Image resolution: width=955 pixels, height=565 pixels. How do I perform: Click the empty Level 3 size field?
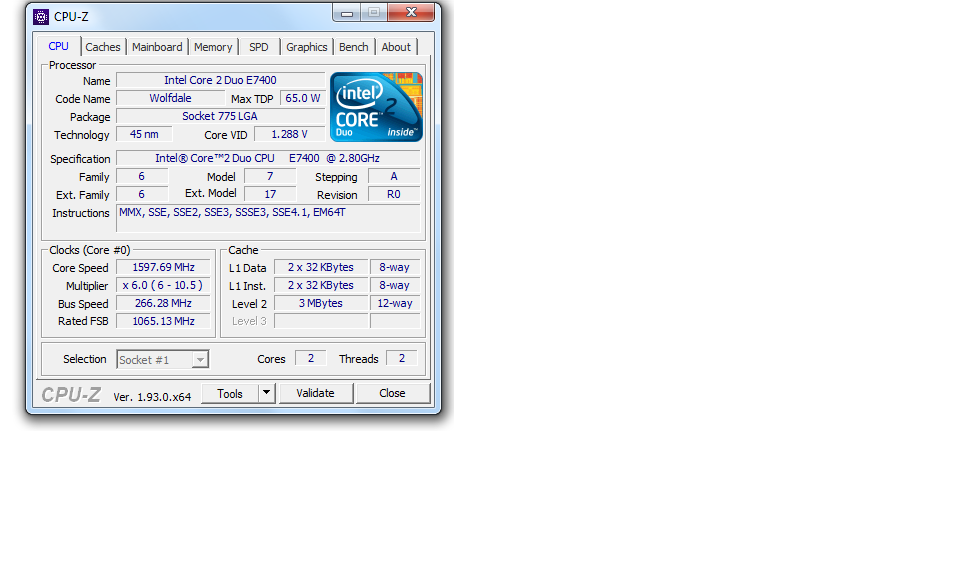(321, 321)
